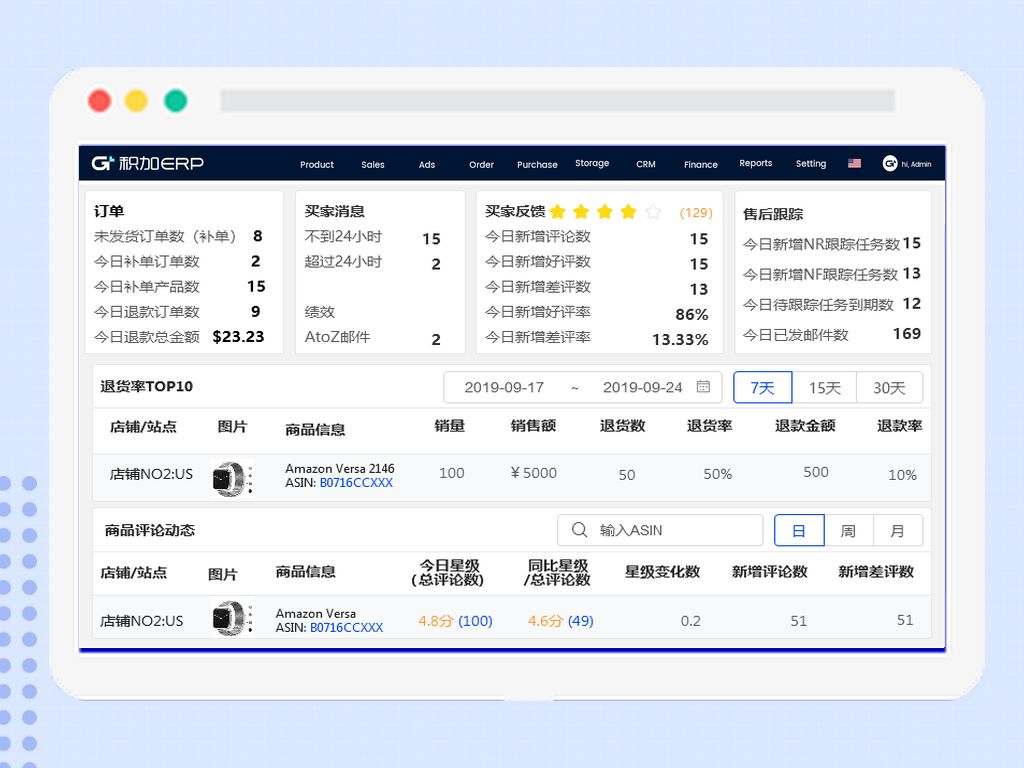Switch to the 15天 range

(x=826, y=387)
